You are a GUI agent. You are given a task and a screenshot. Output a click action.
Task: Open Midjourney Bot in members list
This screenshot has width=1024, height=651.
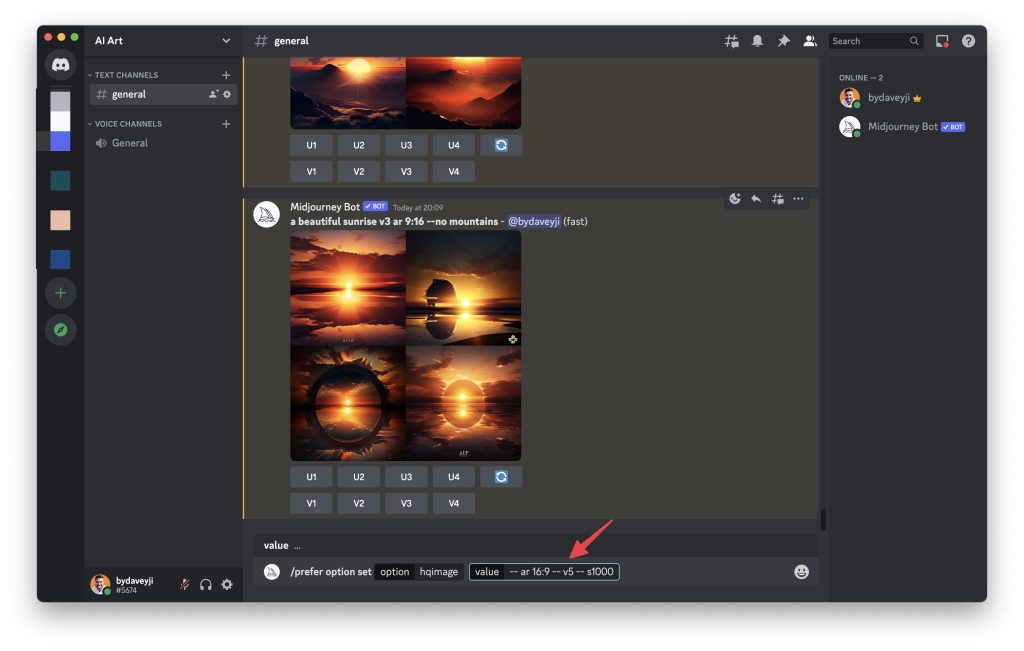coord(904,127)
